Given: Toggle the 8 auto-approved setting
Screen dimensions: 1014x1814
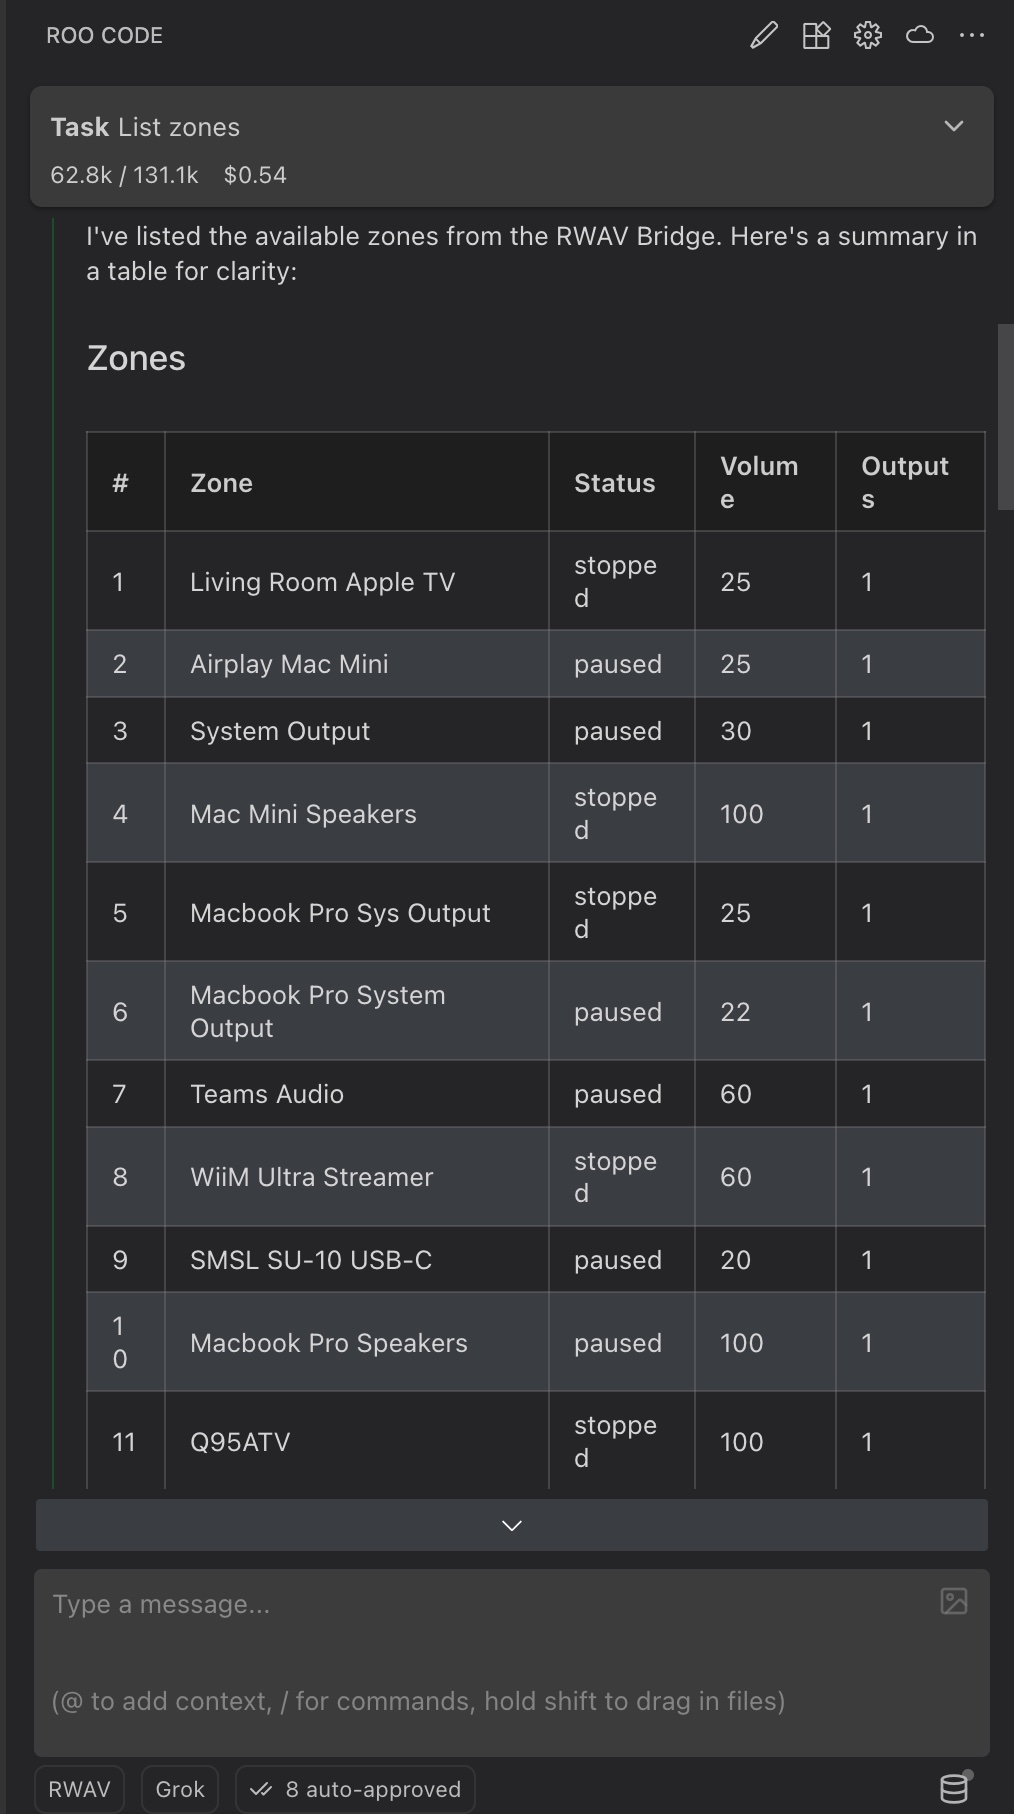Looking at the screenshot, I should coord(355,1789).
